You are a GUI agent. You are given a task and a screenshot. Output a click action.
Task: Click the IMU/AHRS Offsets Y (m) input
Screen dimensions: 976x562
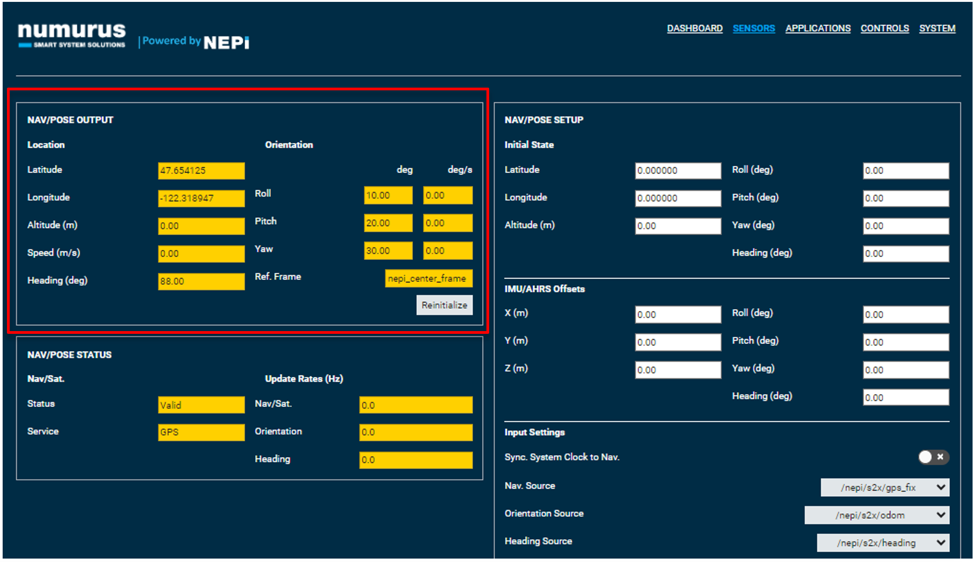click(x=678, y=342)
